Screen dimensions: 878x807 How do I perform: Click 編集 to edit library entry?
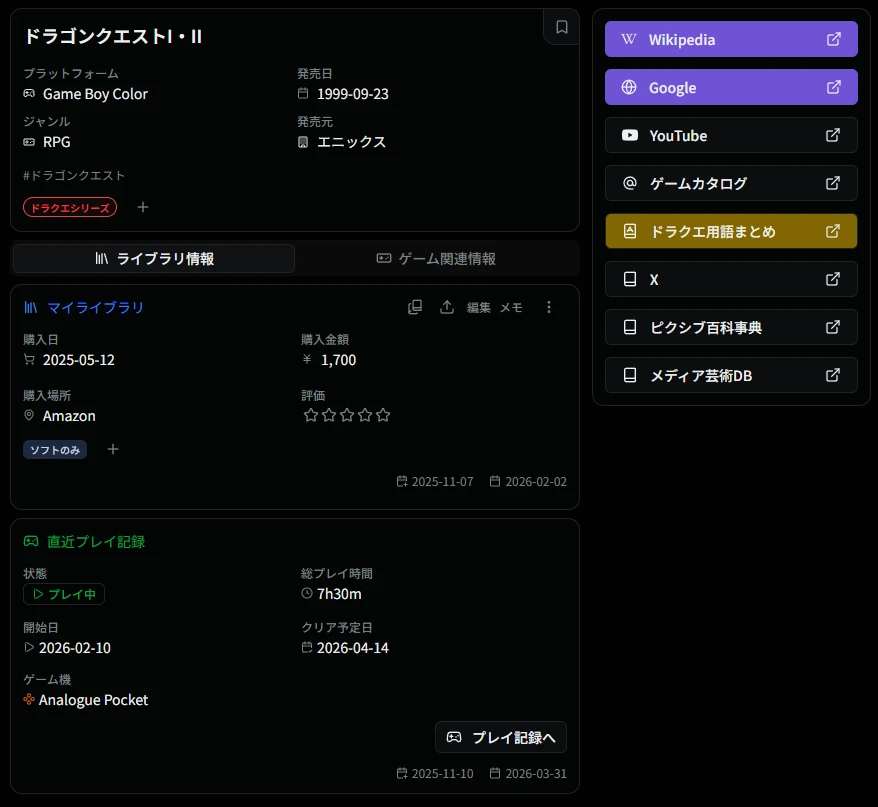(x=479, y=307)
